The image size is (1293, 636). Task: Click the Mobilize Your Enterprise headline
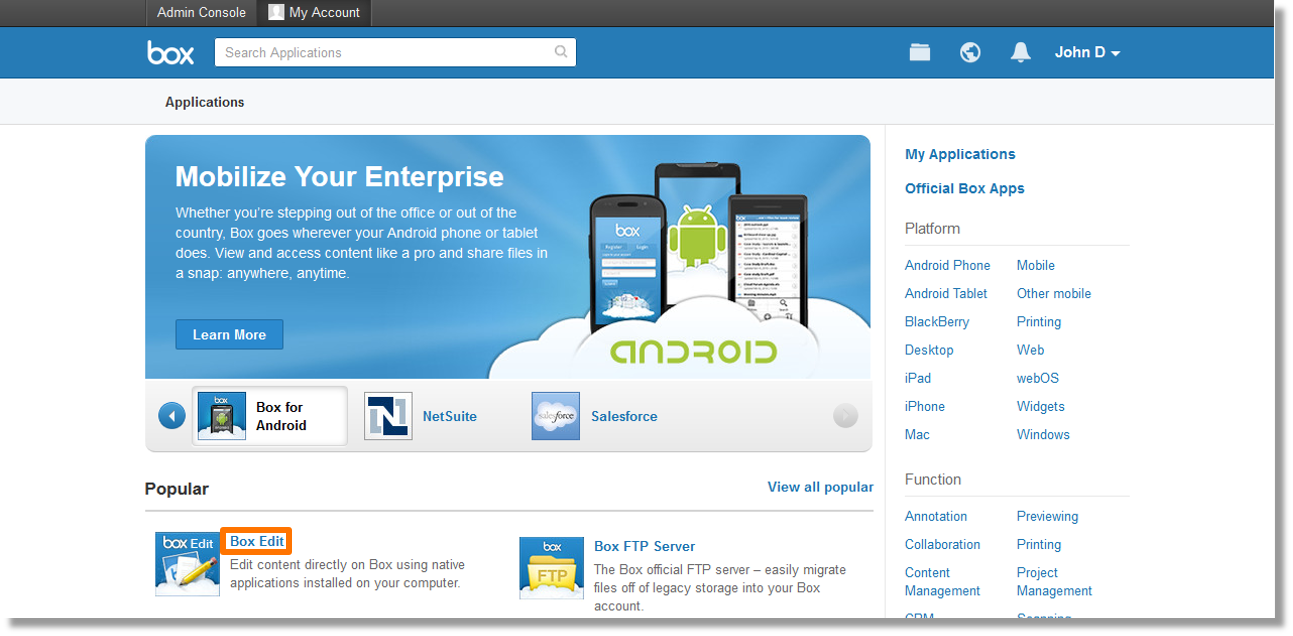pyautogui.click(x=340, y=177)
